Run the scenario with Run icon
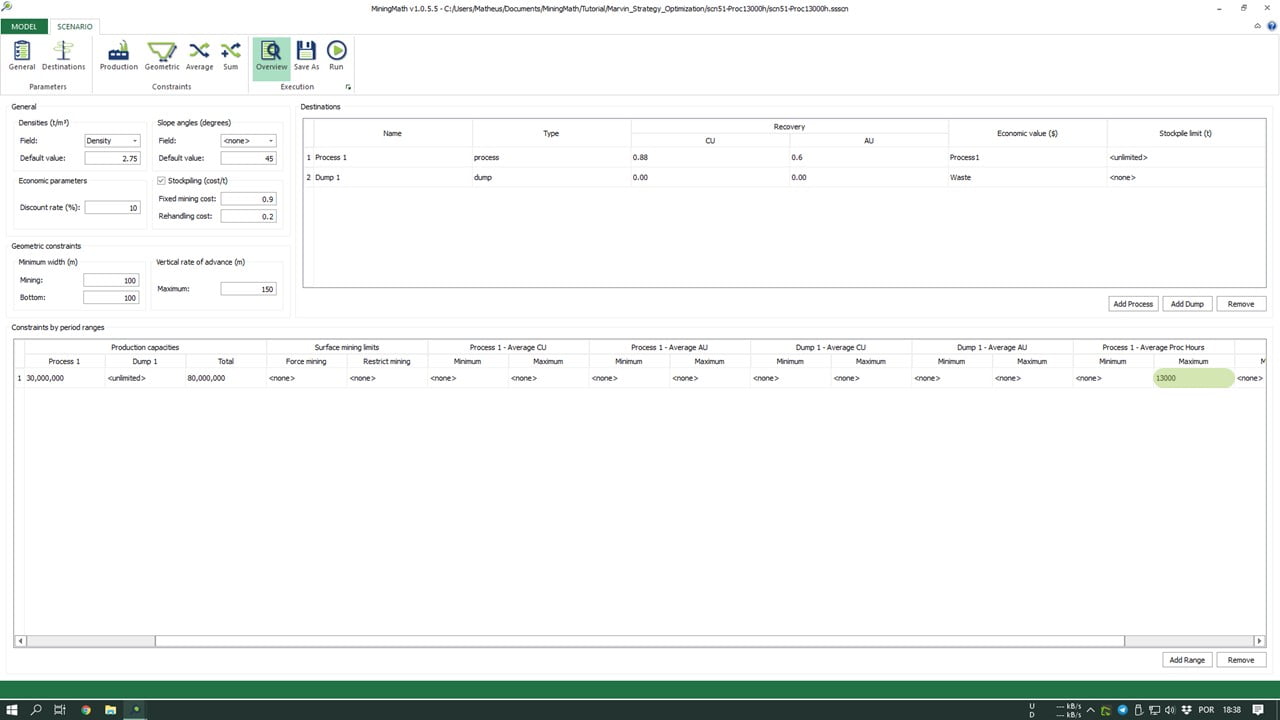1280x720 pixels. click(336, 55)
